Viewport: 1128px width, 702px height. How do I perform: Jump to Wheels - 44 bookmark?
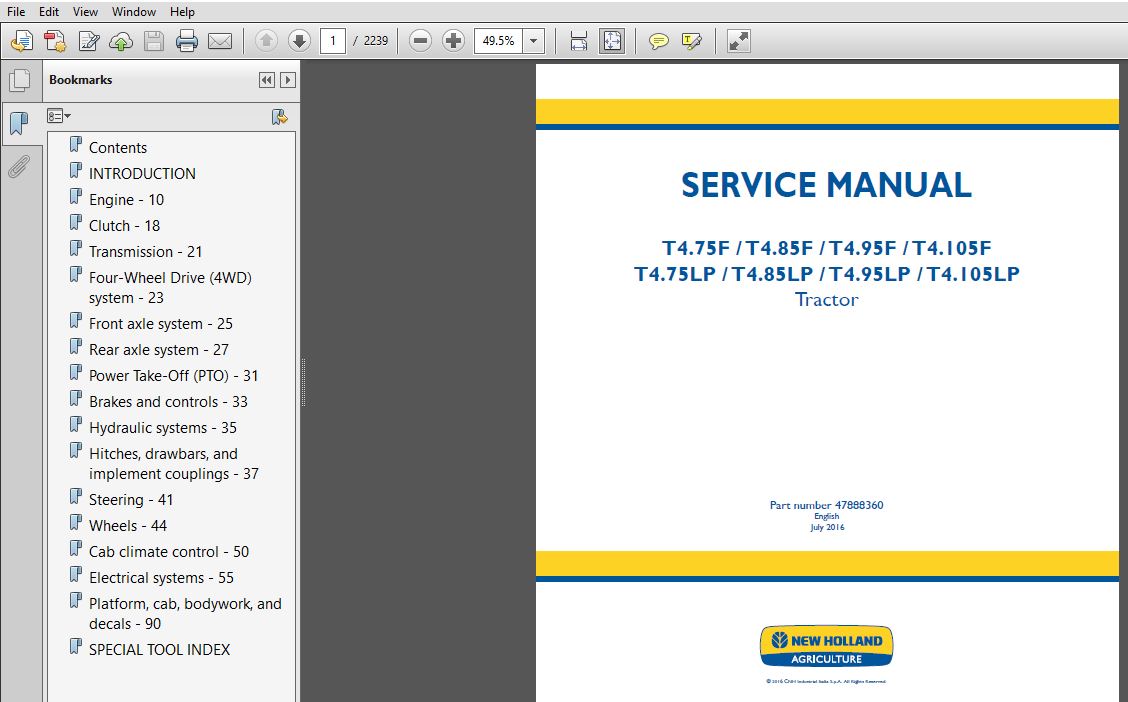coord(128,526)
